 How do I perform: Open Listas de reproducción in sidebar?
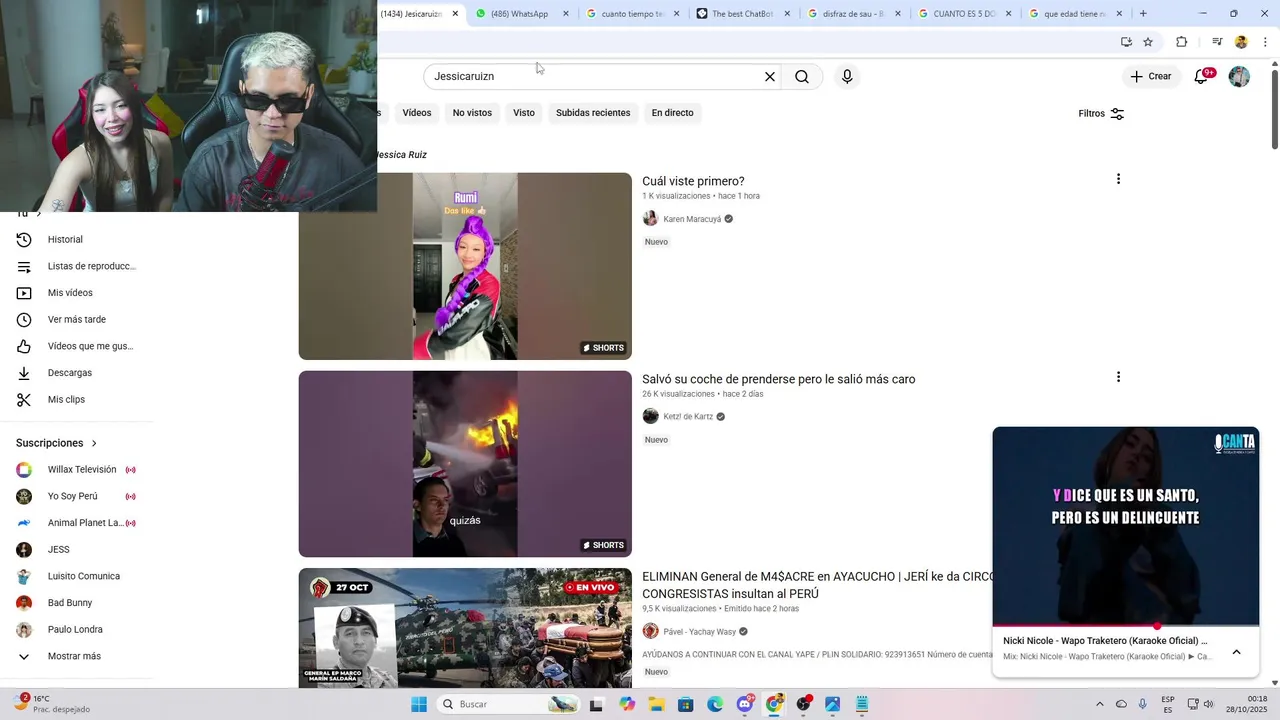coord(76,266)
